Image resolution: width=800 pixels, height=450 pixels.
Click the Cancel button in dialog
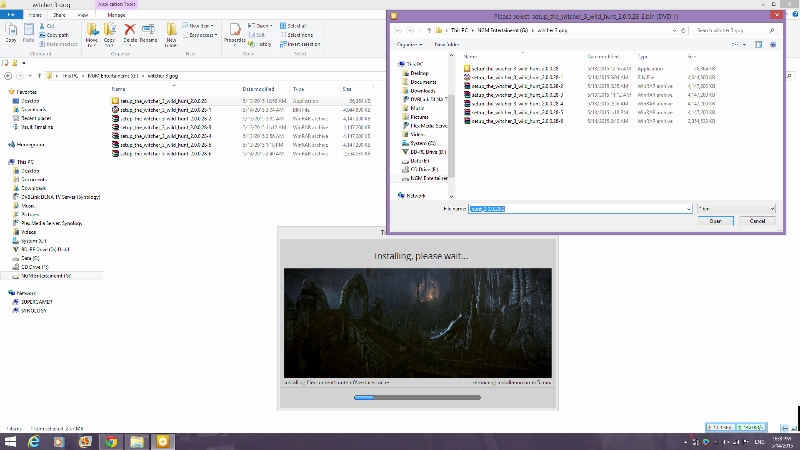tap(757, 221)
